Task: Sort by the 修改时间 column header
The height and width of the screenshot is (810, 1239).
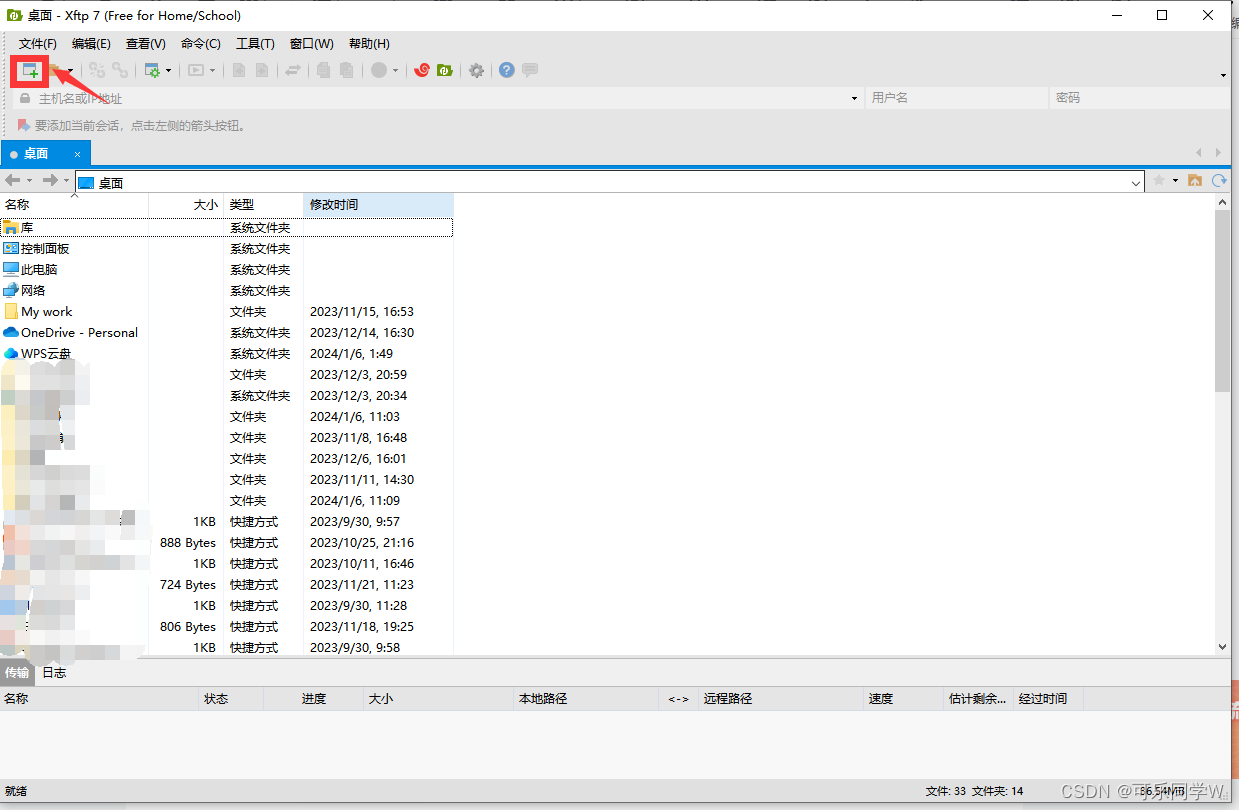Action: point(378,204)
